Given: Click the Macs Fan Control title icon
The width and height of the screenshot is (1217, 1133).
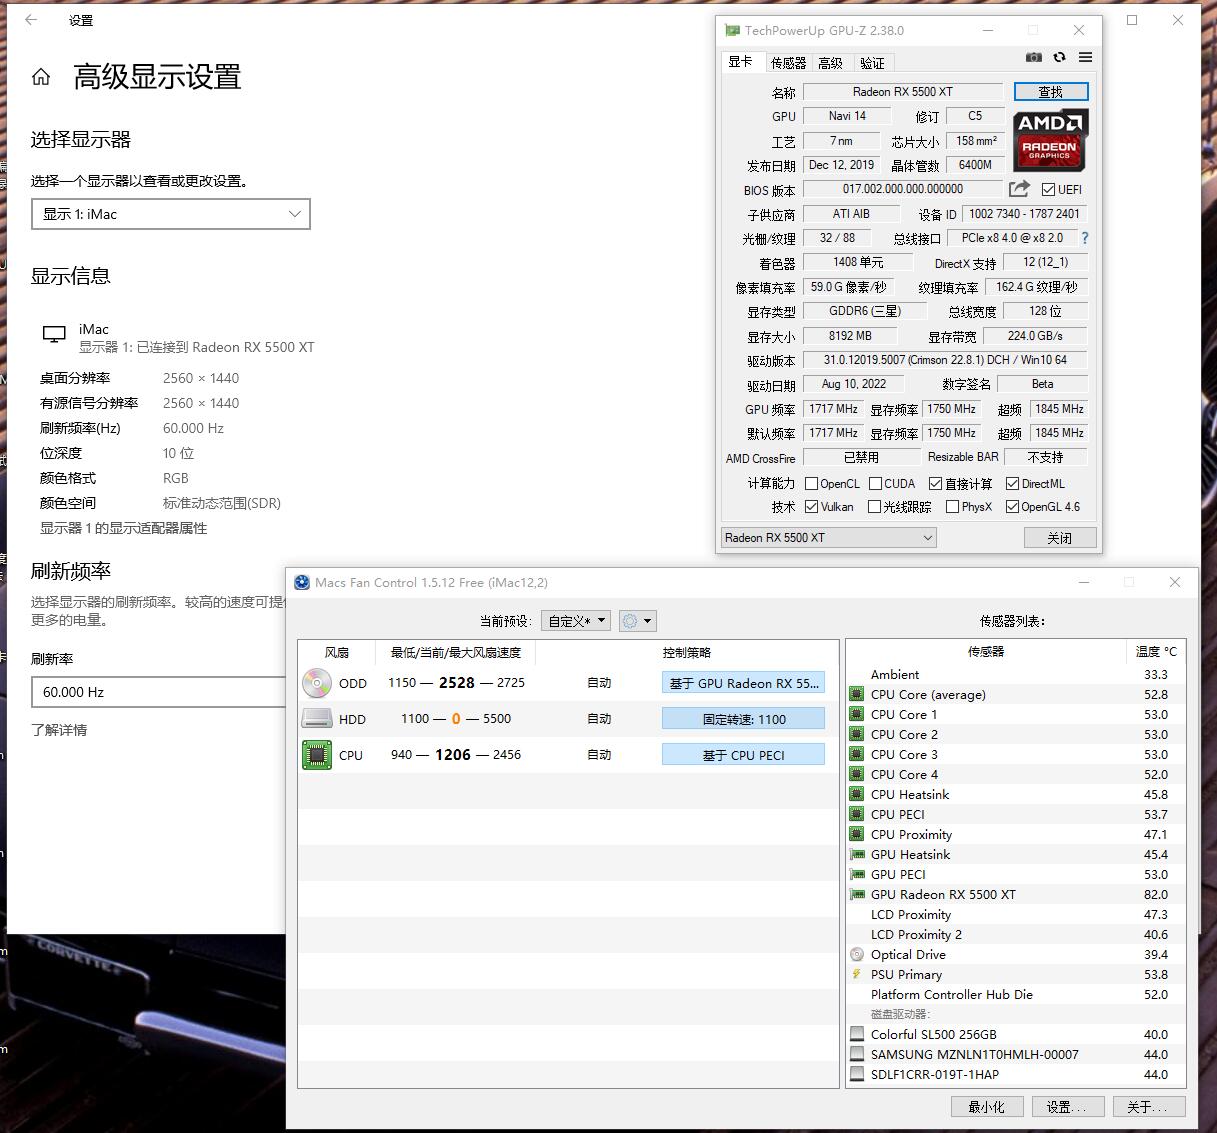Looking at the screenshot, I should [x=302, y=582].
